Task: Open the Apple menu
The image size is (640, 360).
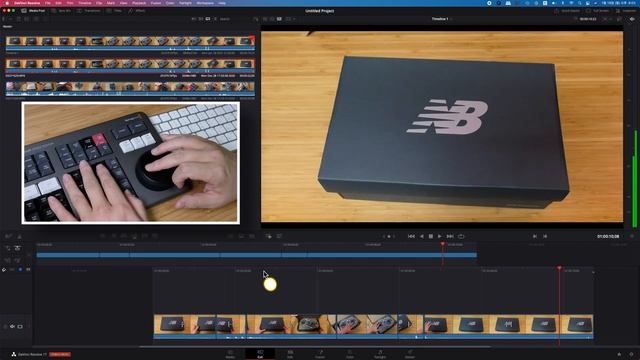Action: pos(7,3)
